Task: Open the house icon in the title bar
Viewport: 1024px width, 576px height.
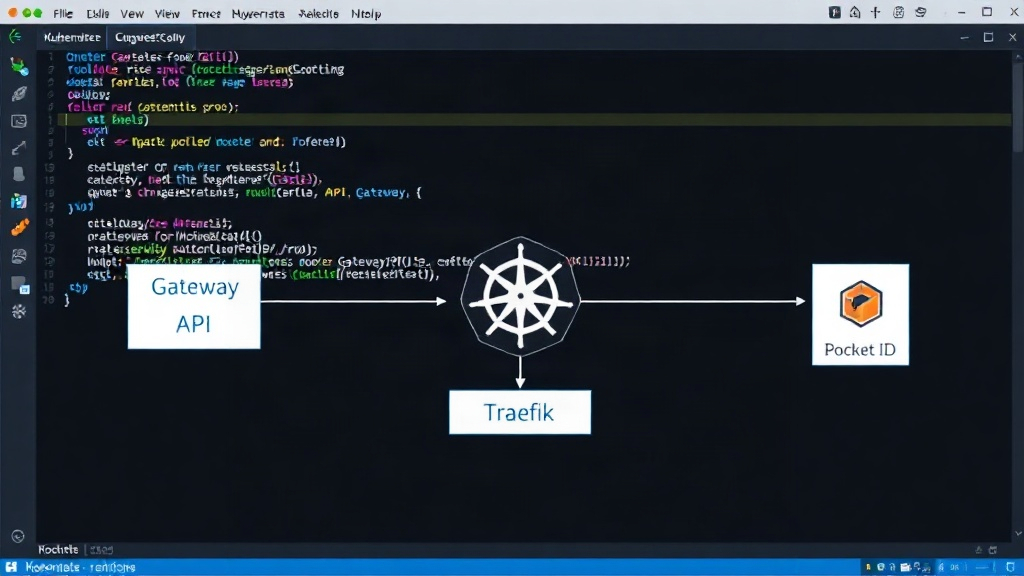Action: [x=855, y=12]
